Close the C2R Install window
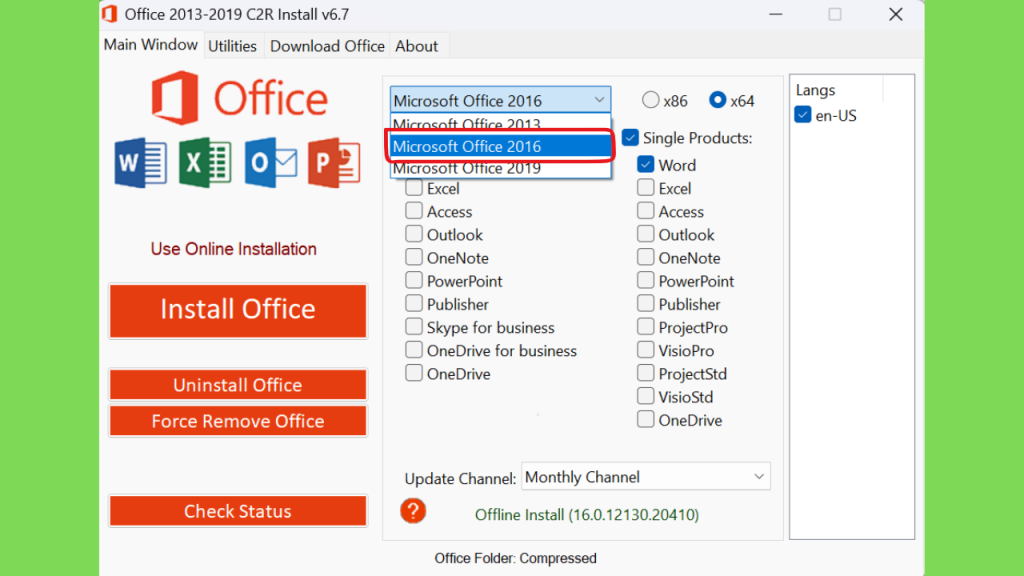 (x=895, y=14)
